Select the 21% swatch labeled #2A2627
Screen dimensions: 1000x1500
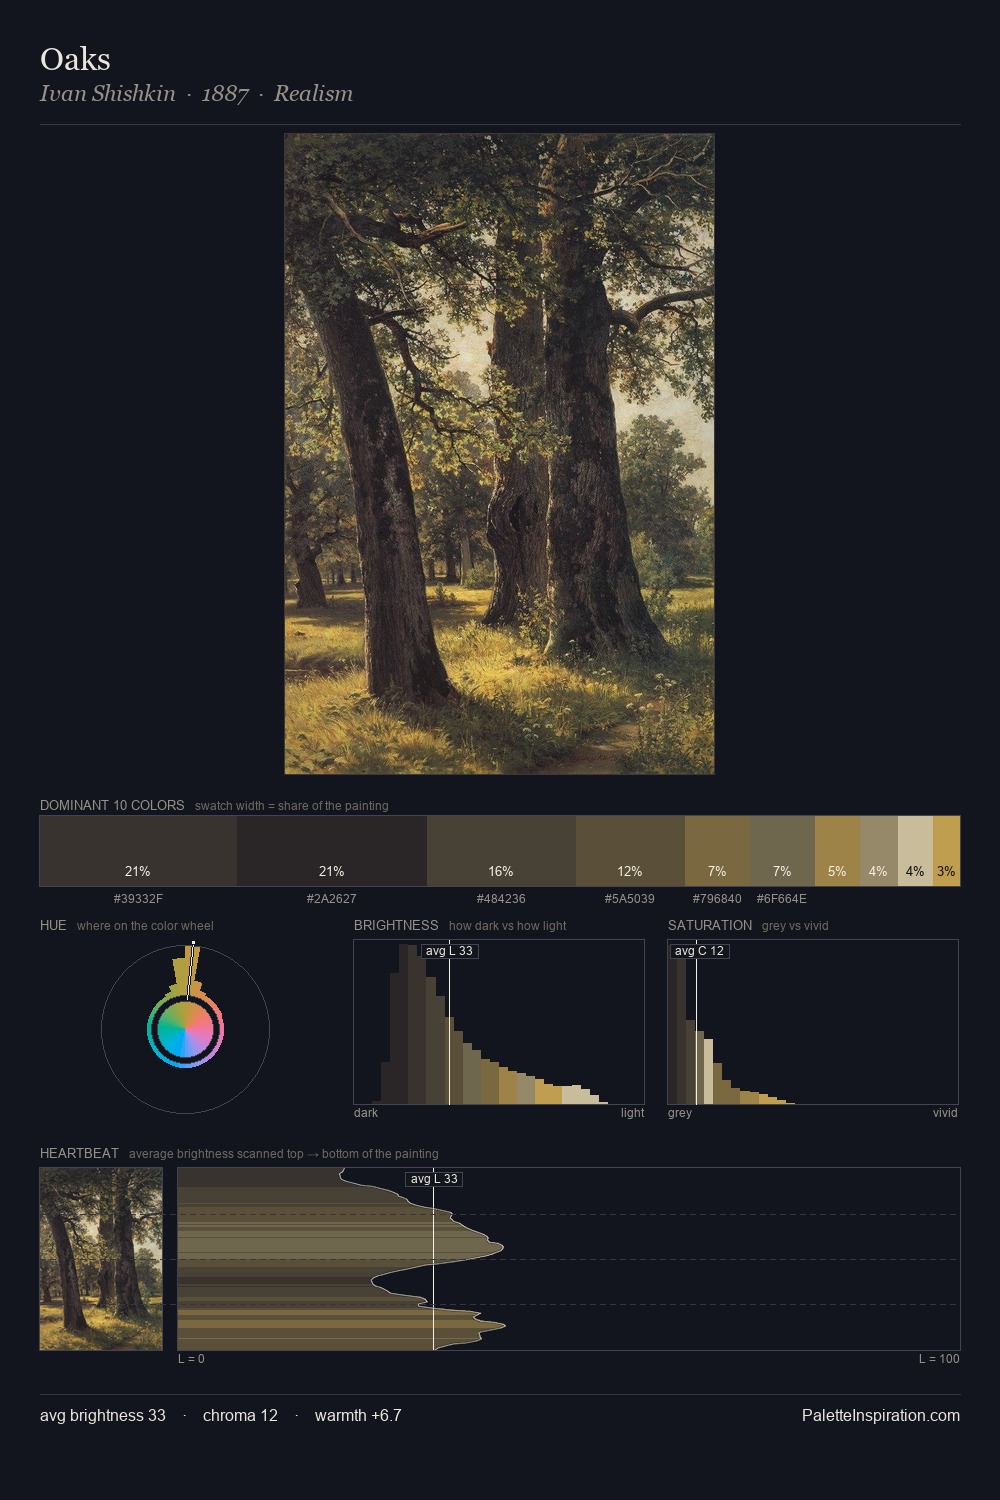[332, 851]
